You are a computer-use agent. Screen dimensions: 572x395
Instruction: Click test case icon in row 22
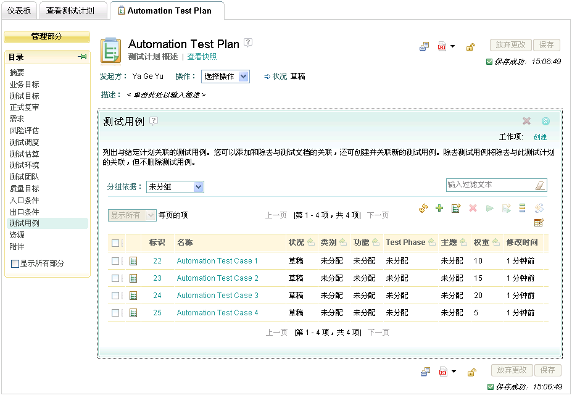point(133,261)
